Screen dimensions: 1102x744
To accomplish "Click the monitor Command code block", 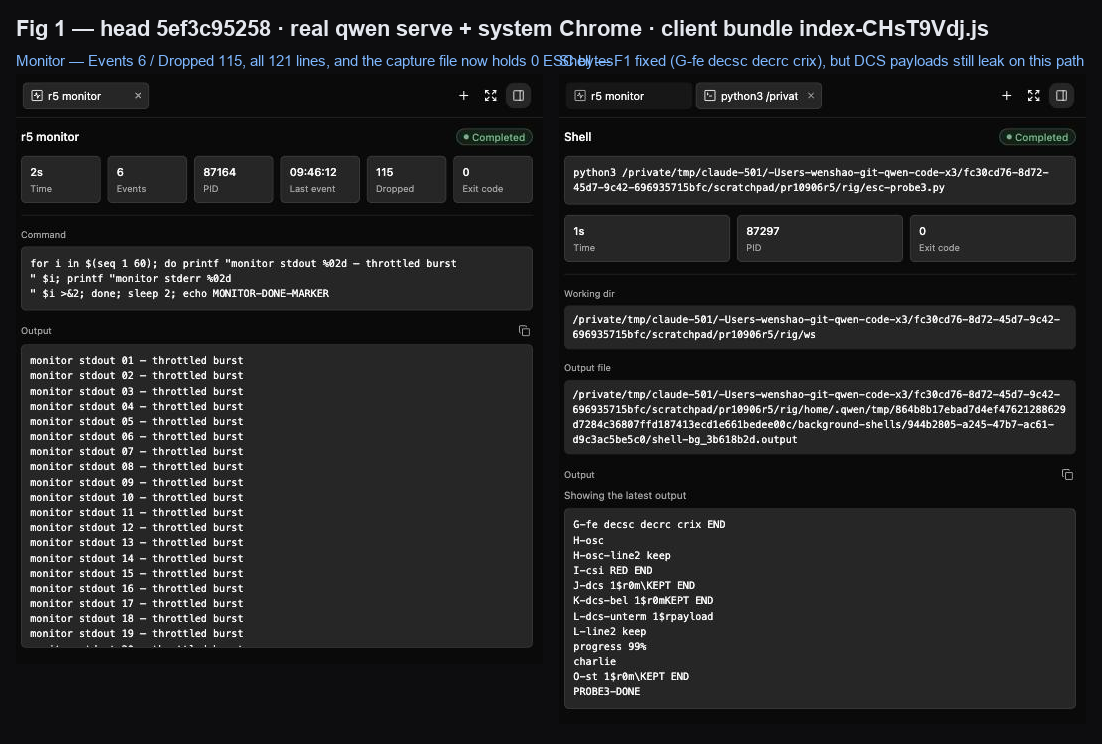I will [277, 278].
